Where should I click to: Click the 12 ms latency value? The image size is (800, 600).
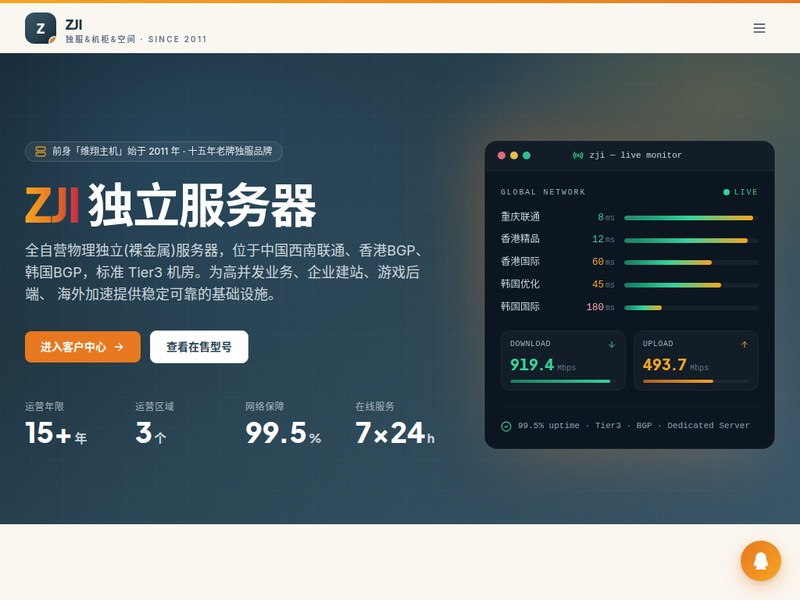pyautogui.click(x=603, y=239)
